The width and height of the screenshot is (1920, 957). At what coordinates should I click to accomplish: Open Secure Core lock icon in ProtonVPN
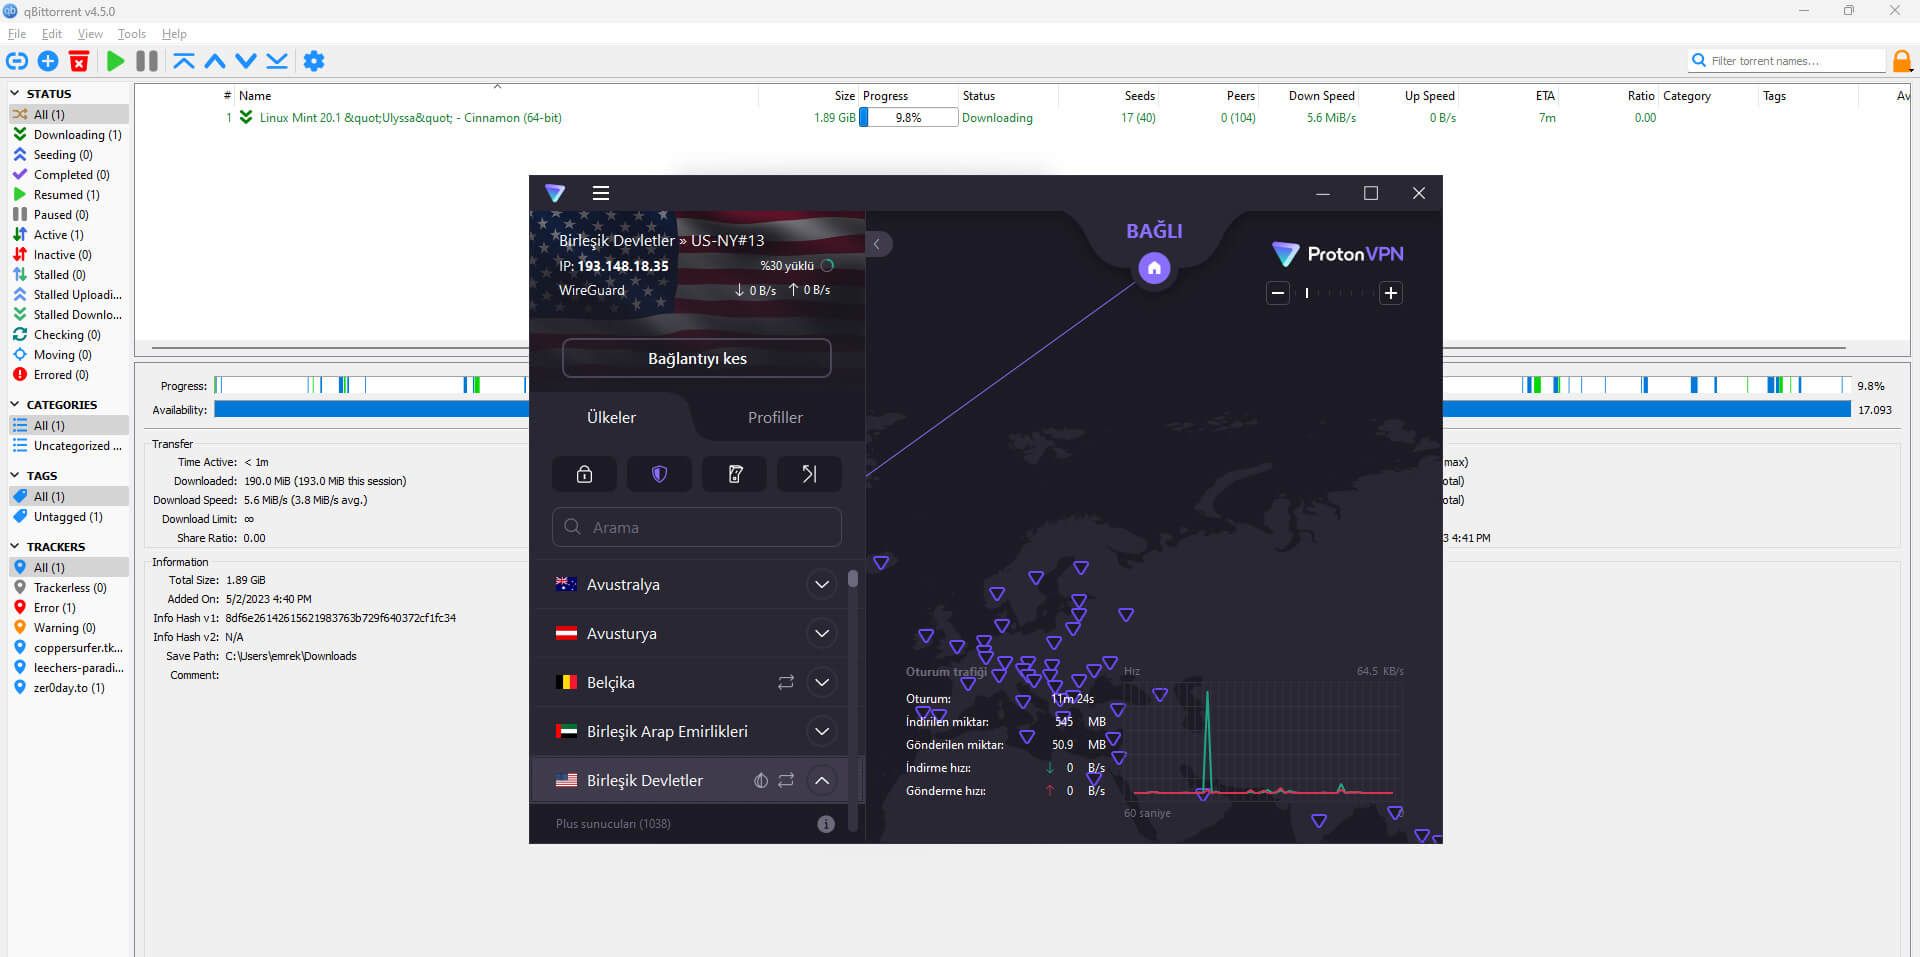pos(584,474)
